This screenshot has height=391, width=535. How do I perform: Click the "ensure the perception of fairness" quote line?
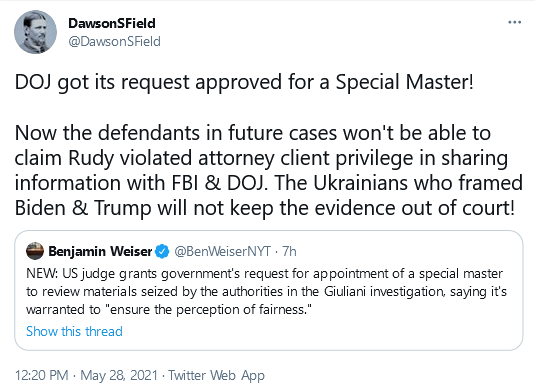coord(169,309)
